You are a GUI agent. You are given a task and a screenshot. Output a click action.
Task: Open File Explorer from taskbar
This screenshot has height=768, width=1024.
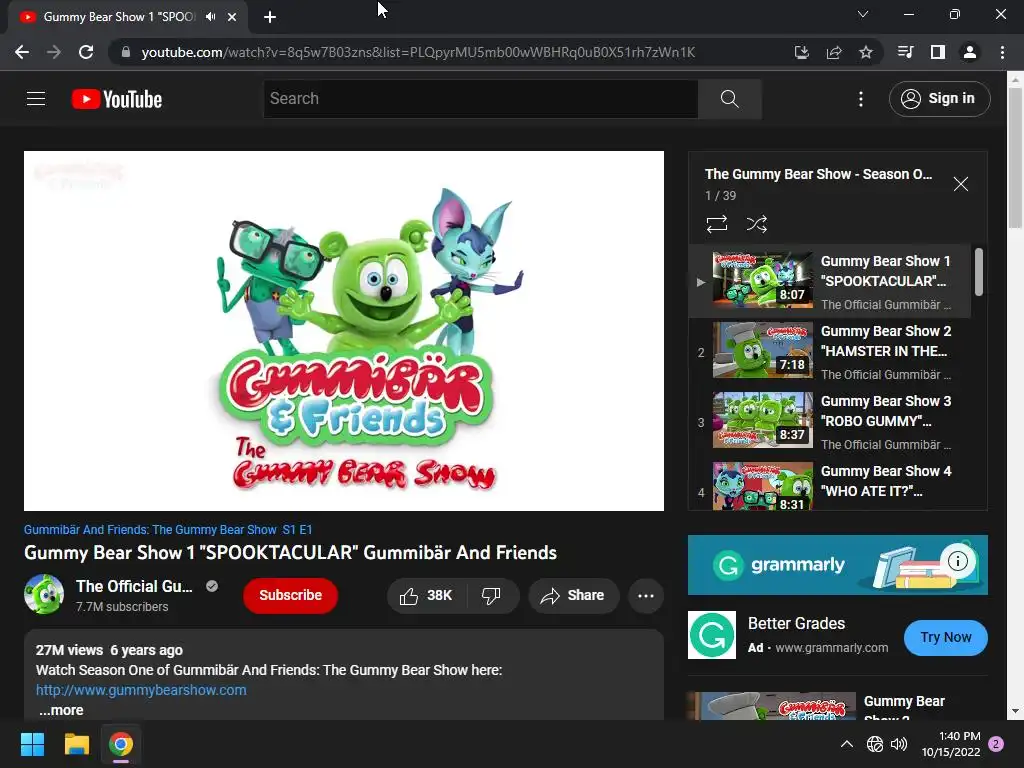tap(76, 744)
